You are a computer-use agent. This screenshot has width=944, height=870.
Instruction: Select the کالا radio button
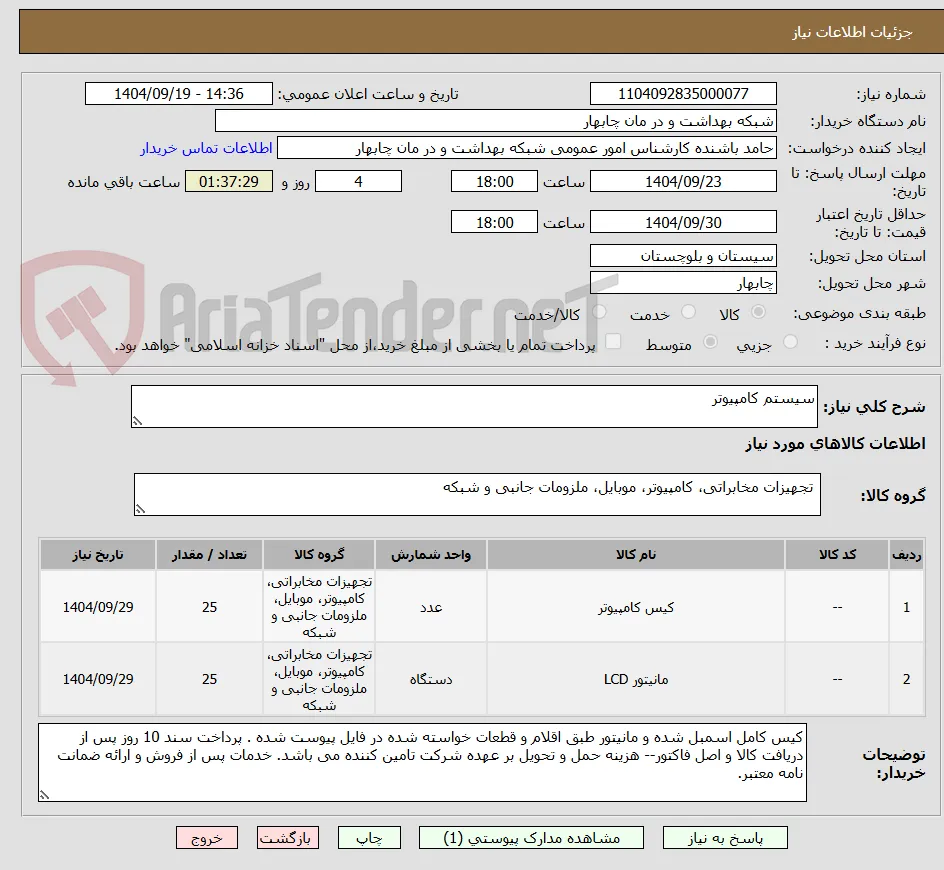(x=759, y=312)
